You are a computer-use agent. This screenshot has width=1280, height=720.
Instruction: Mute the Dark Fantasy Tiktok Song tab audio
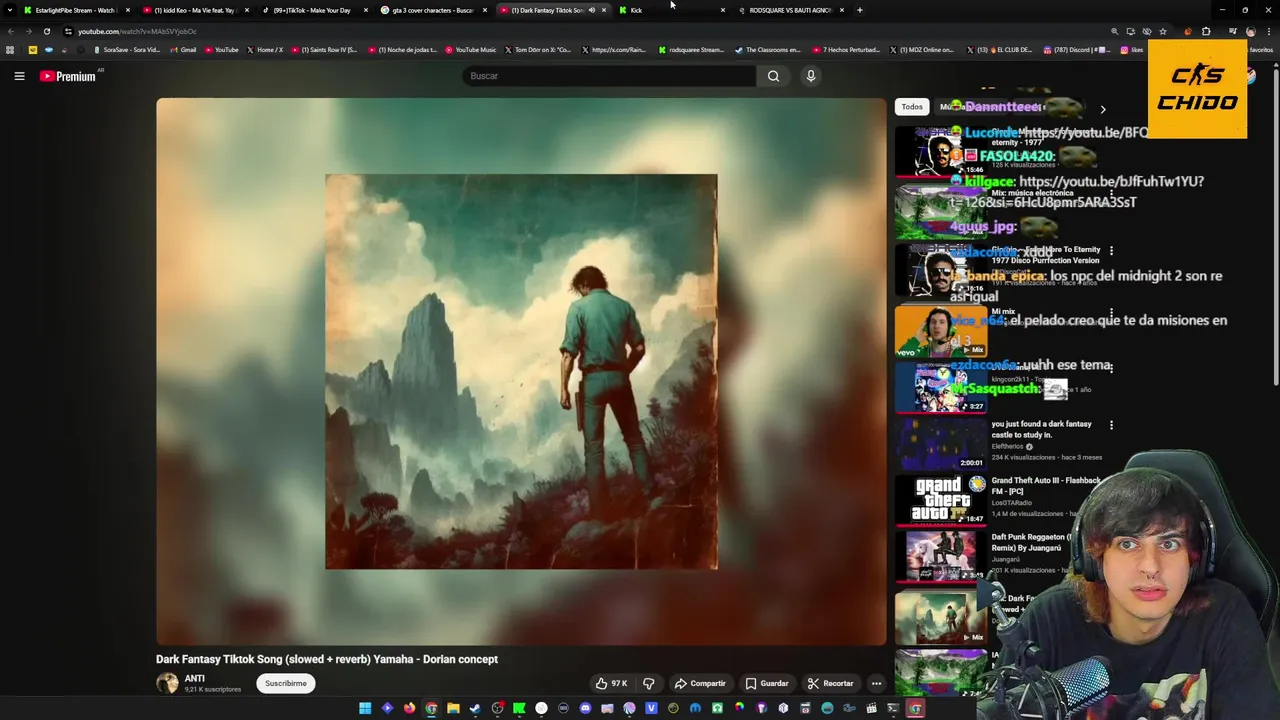tap(592, 10)
